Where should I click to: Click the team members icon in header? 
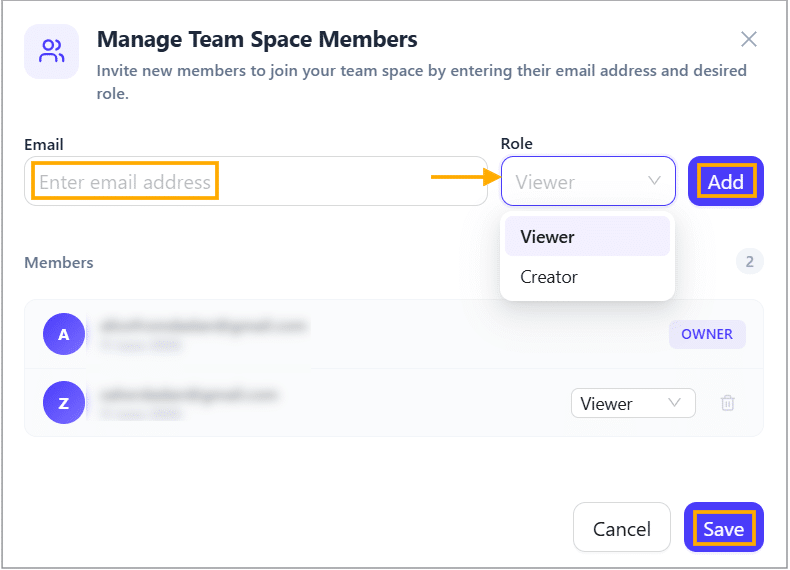[52, 51]
